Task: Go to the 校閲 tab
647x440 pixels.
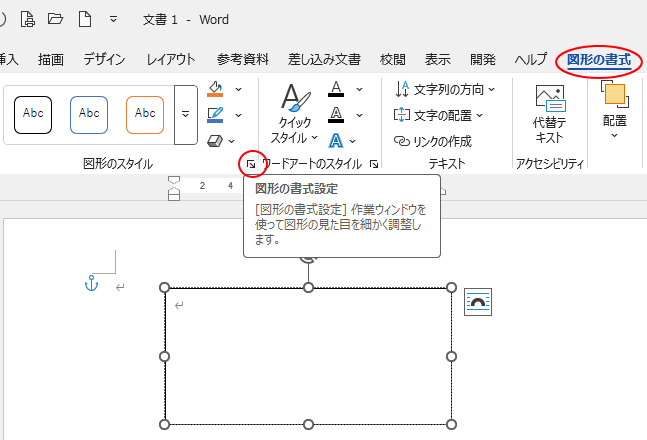Action: pos(392,60)
